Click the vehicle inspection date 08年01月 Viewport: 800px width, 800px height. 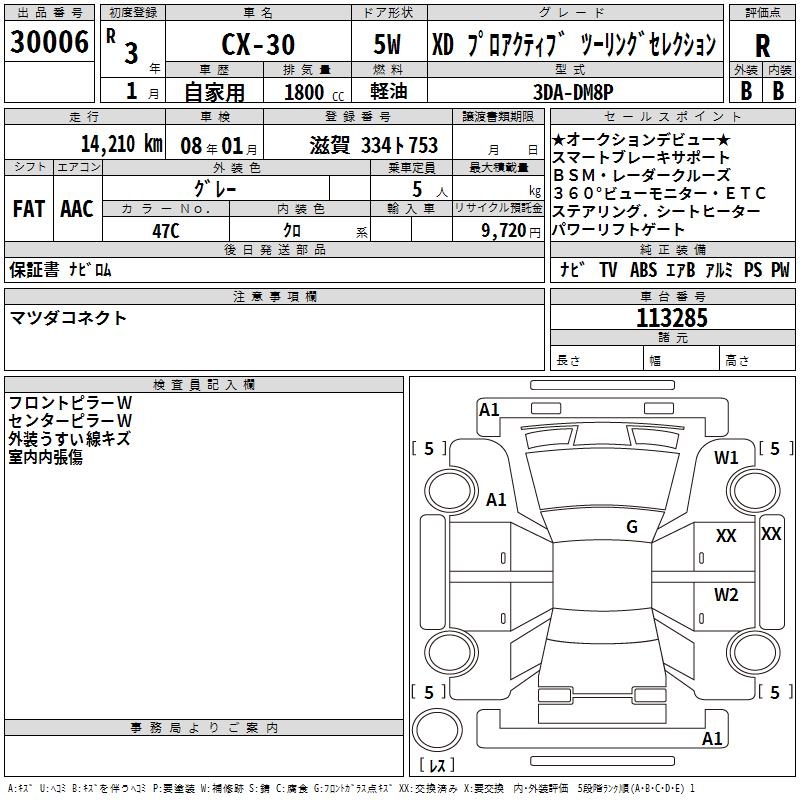tap(219, 146)
